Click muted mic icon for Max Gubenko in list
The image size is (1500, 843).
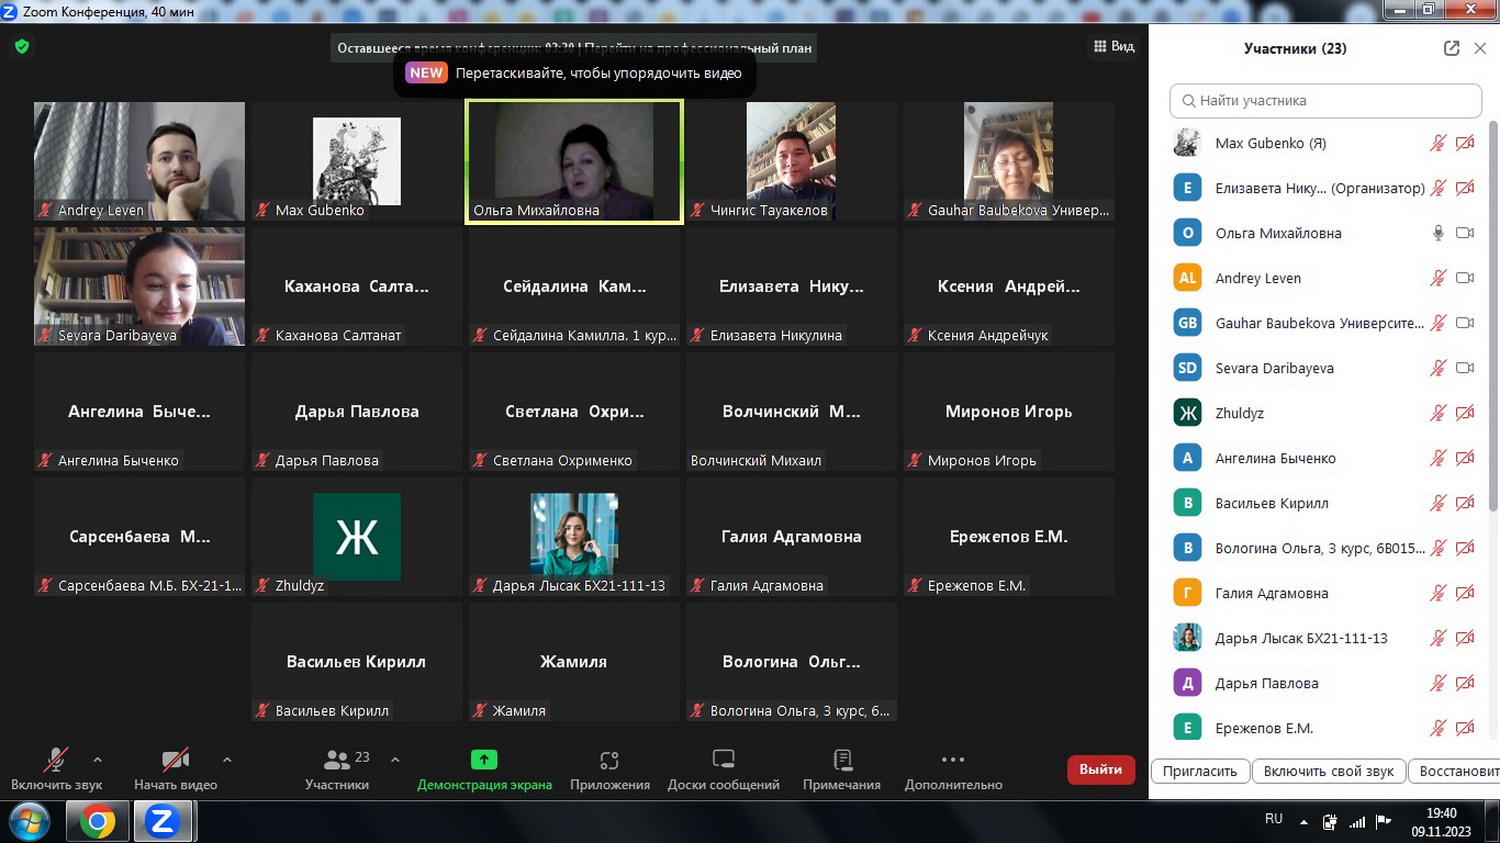pos(1438,143)
